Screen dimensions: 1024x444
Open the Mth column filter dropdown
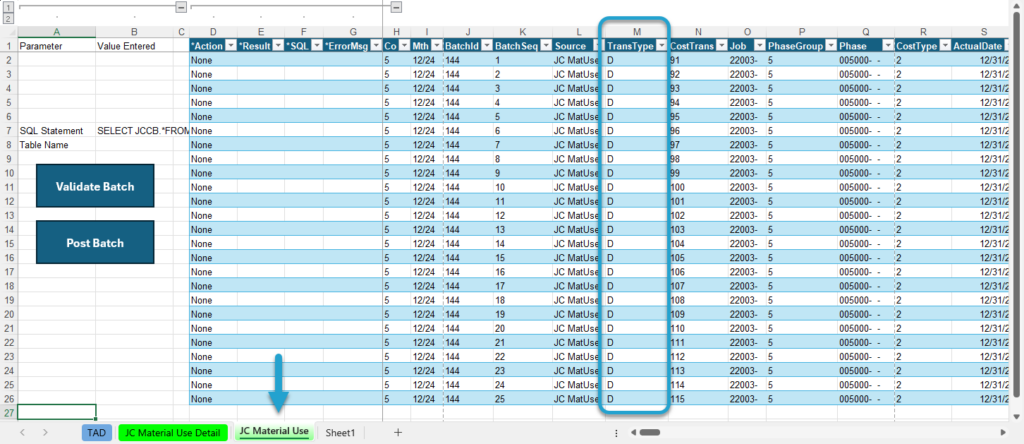[436, 46]
